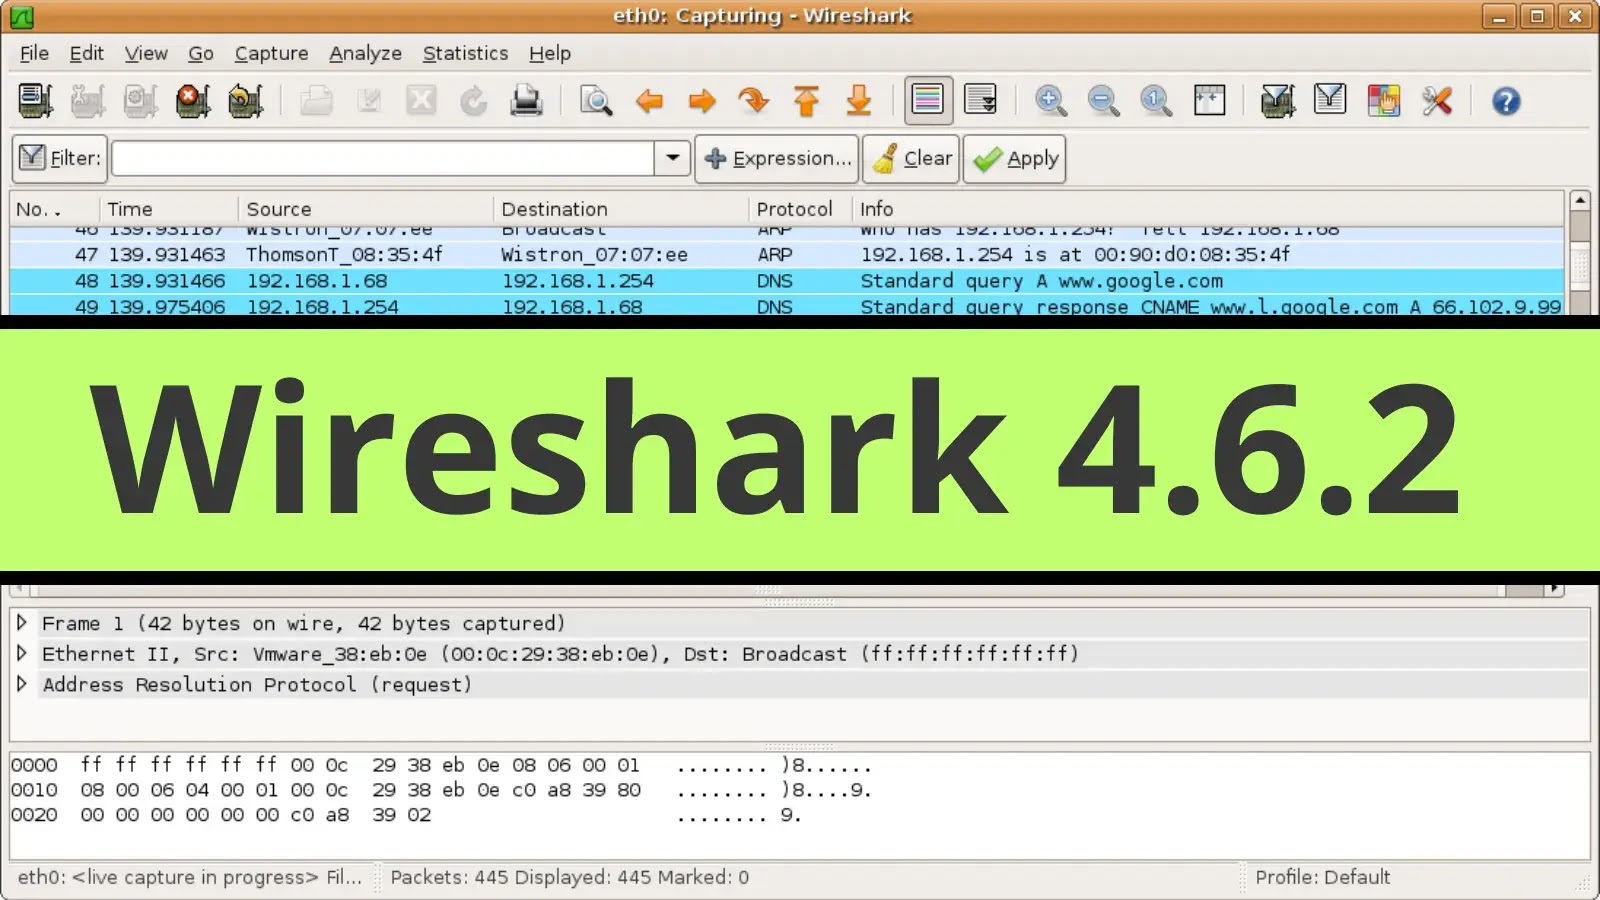Open Wireshark Help

point(1506,100)
